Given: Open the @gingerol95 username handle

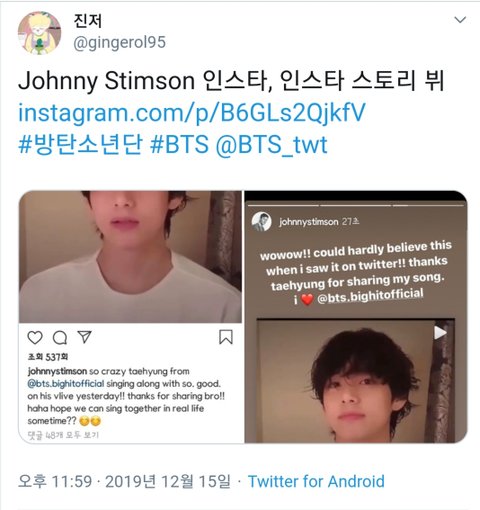Looking at the screenshot, I should pyautogui.click(x=119, y=43).
